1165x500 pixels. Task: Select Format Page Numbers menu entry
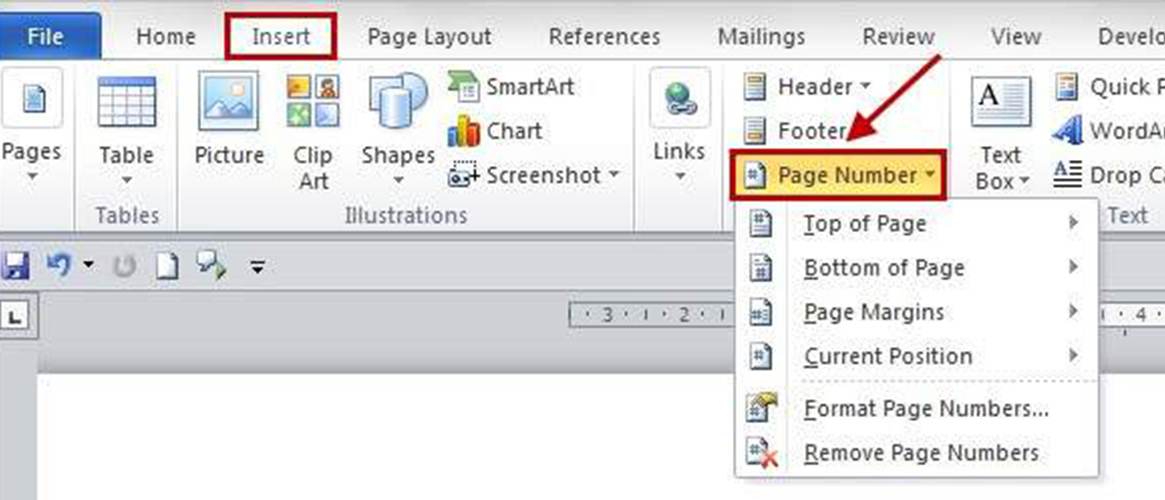point(926,409)
